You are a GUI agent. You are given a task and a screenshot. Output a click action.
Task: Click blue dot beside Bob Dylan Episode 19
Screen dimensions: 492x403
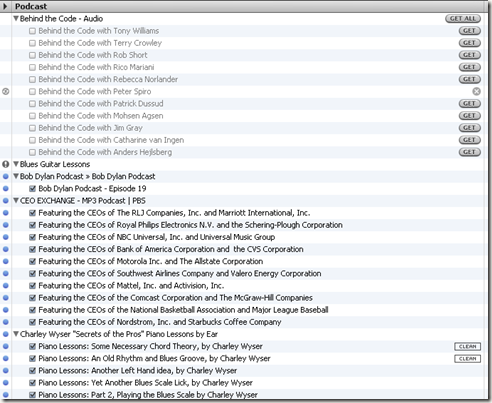(x=6, y=188)
